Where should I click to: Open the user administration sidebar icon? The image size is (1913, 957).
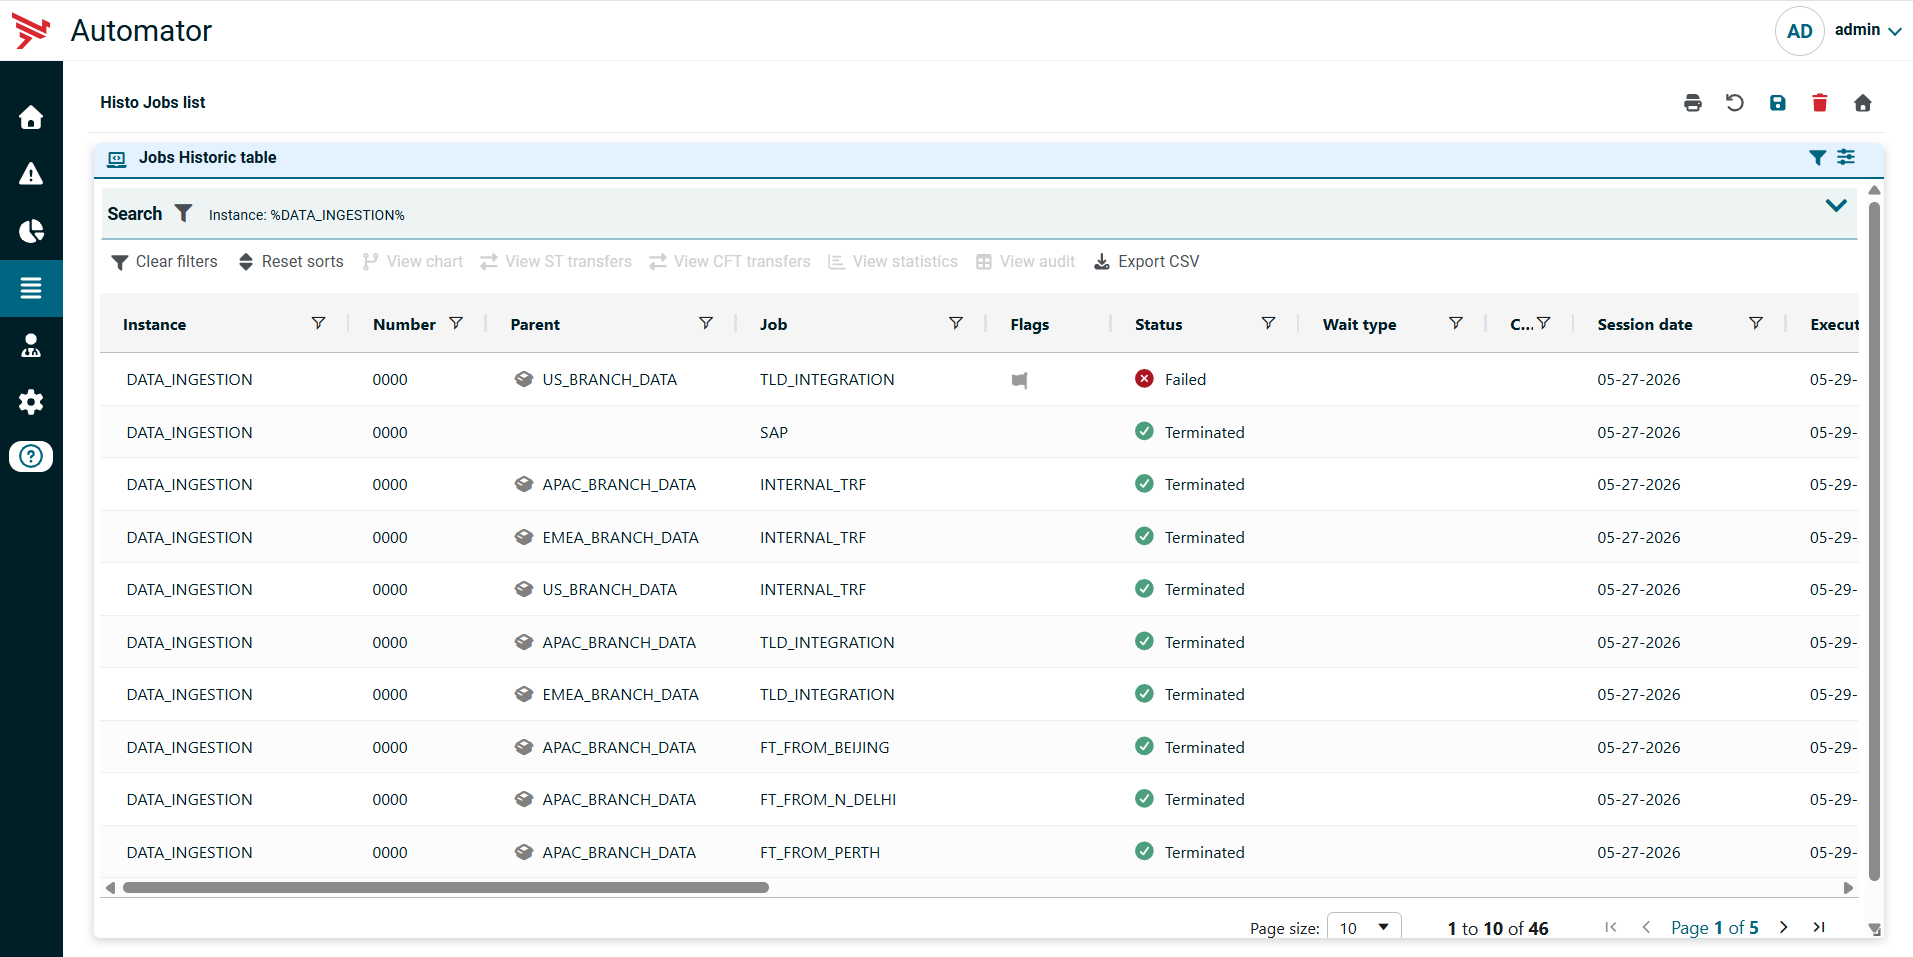31,345
